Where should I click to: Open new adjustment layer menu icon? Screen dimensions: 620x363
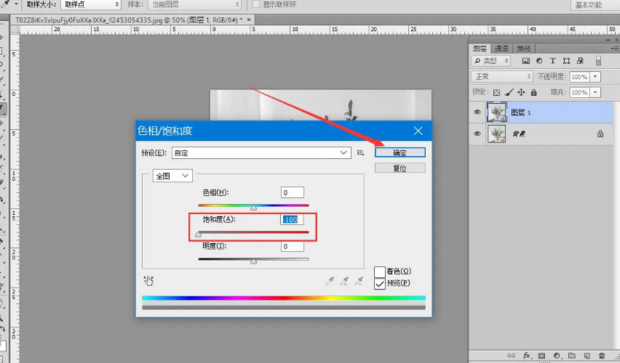(x=557, y=355)
